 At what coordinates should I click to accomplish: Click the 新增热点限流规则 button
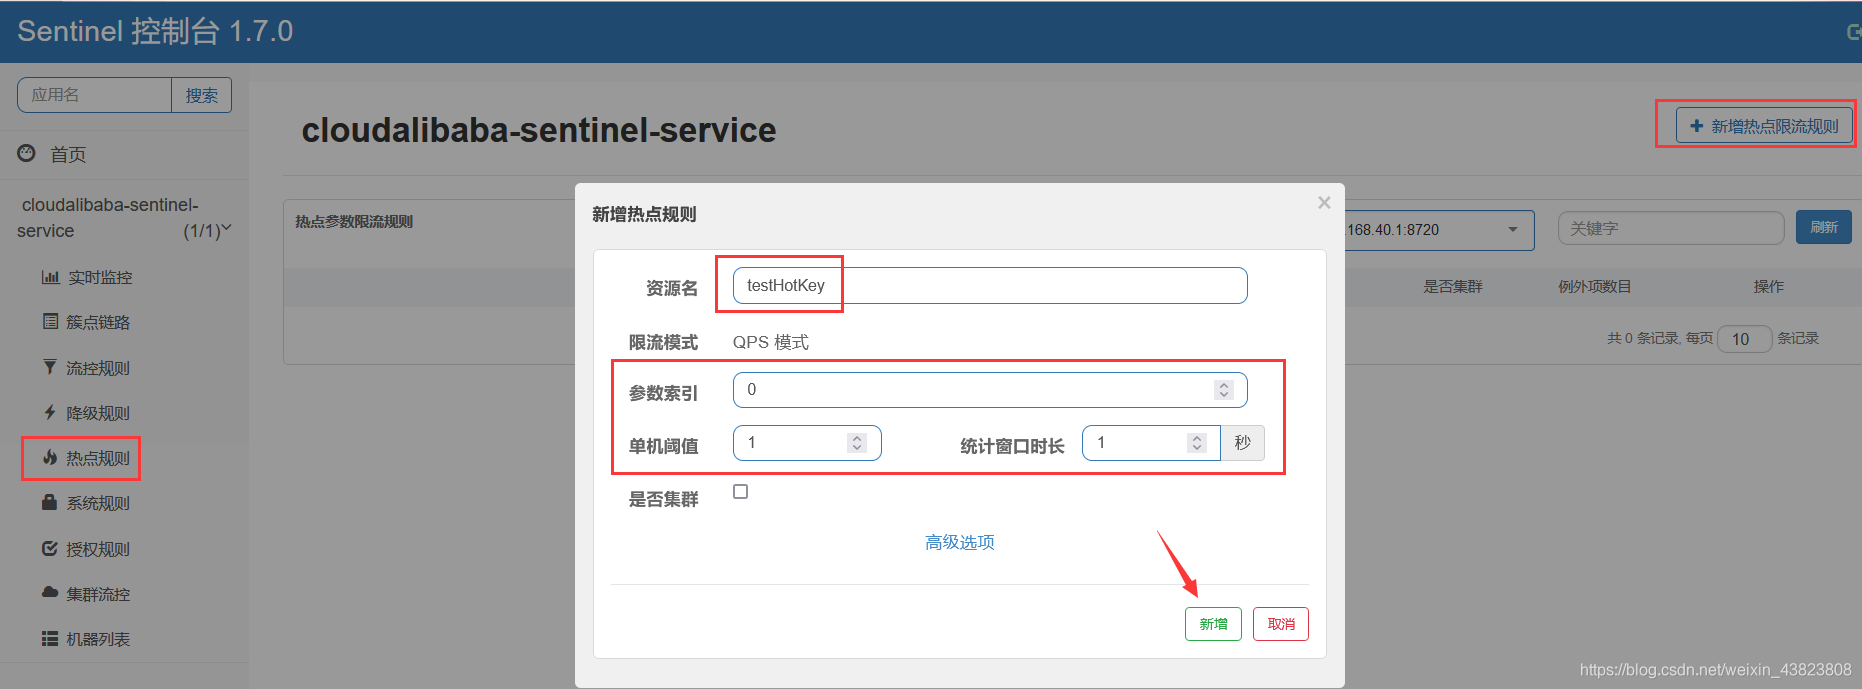pyautogui.click(x=1764, y=126)
